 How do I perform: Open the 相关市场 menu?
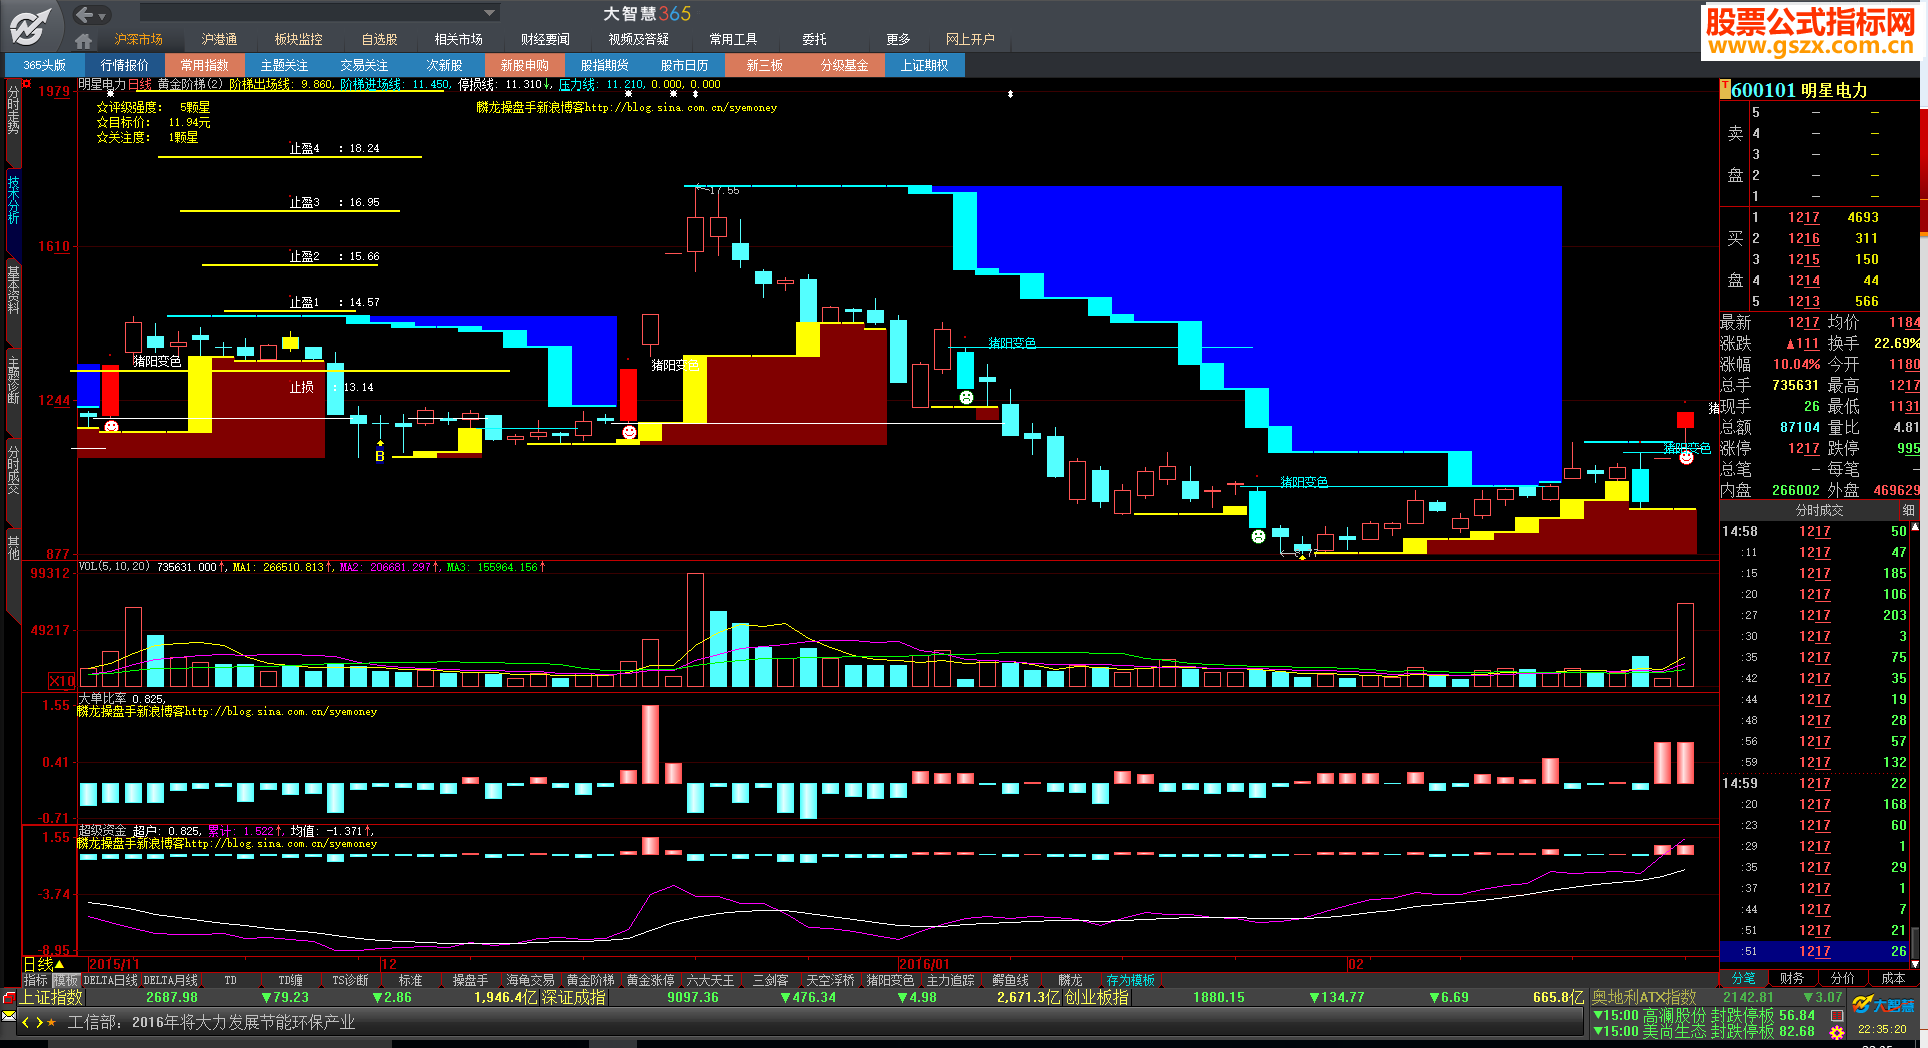(x=459, y=39)
